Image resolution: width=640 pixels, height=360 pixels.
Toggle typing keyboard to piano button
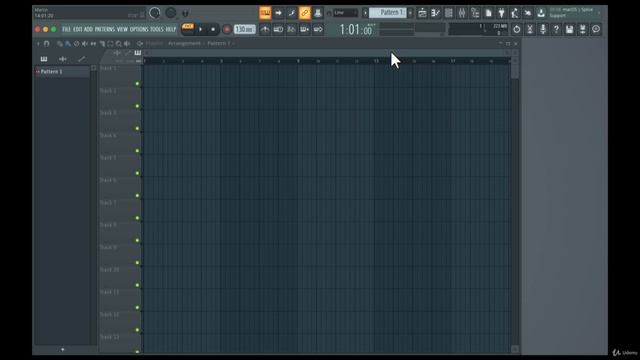tap(265, 13)
